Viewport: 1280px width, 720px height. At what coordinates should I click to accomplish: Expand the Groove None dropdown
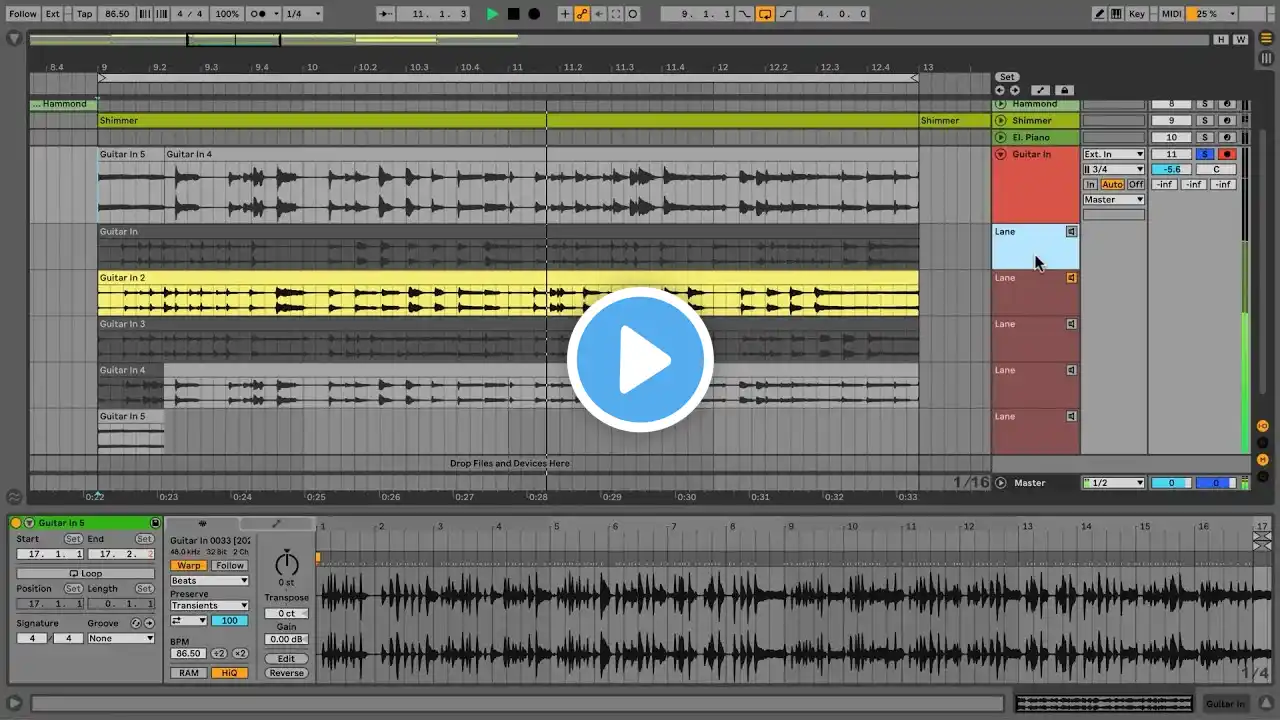pos(121,638)
